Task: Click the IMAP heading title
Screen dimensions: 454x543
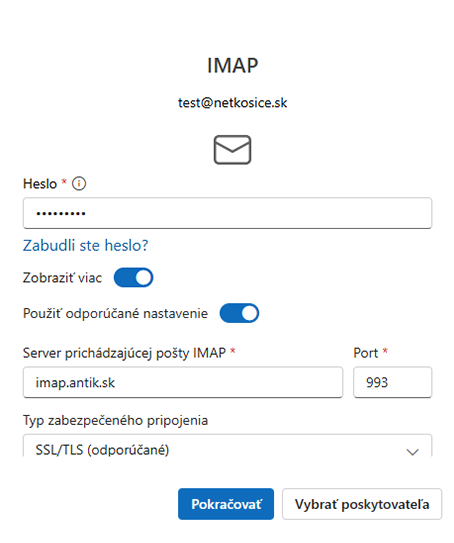Action: [x=232, y=65]
